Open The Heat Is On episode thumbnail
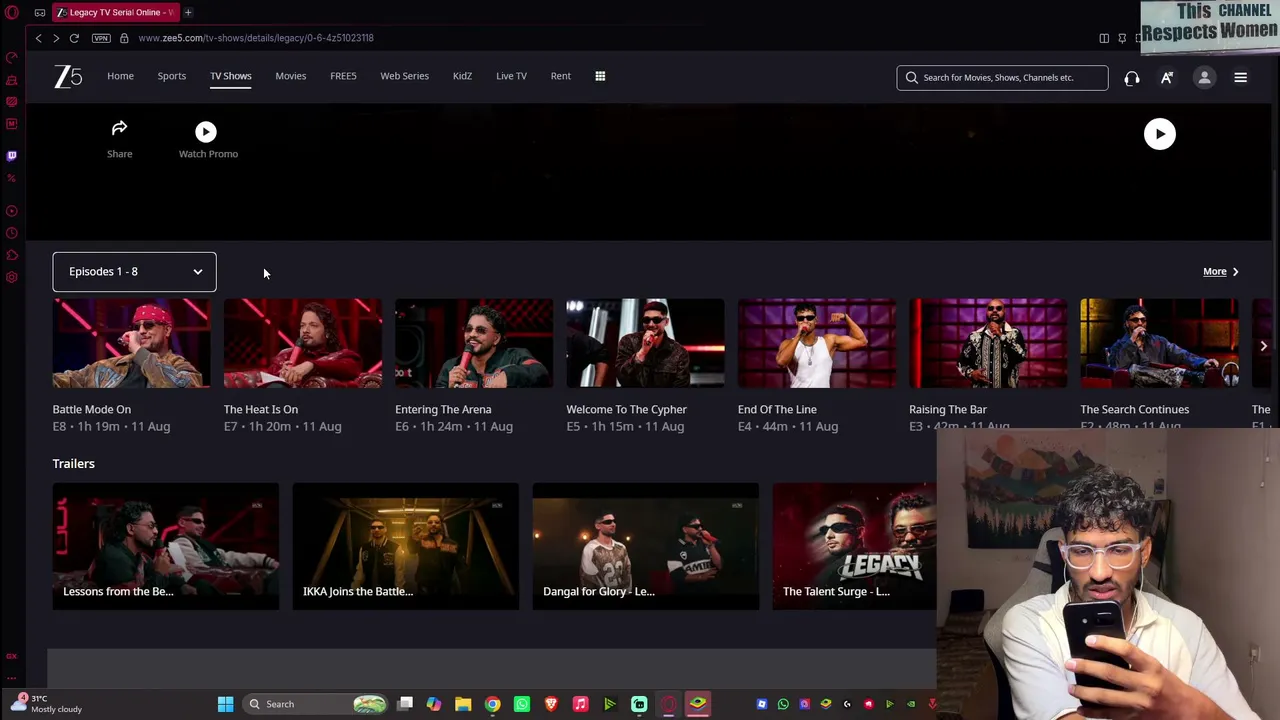Image resolution: width=1280 pixels, height=720 pixels. click(x=303, y=343)
